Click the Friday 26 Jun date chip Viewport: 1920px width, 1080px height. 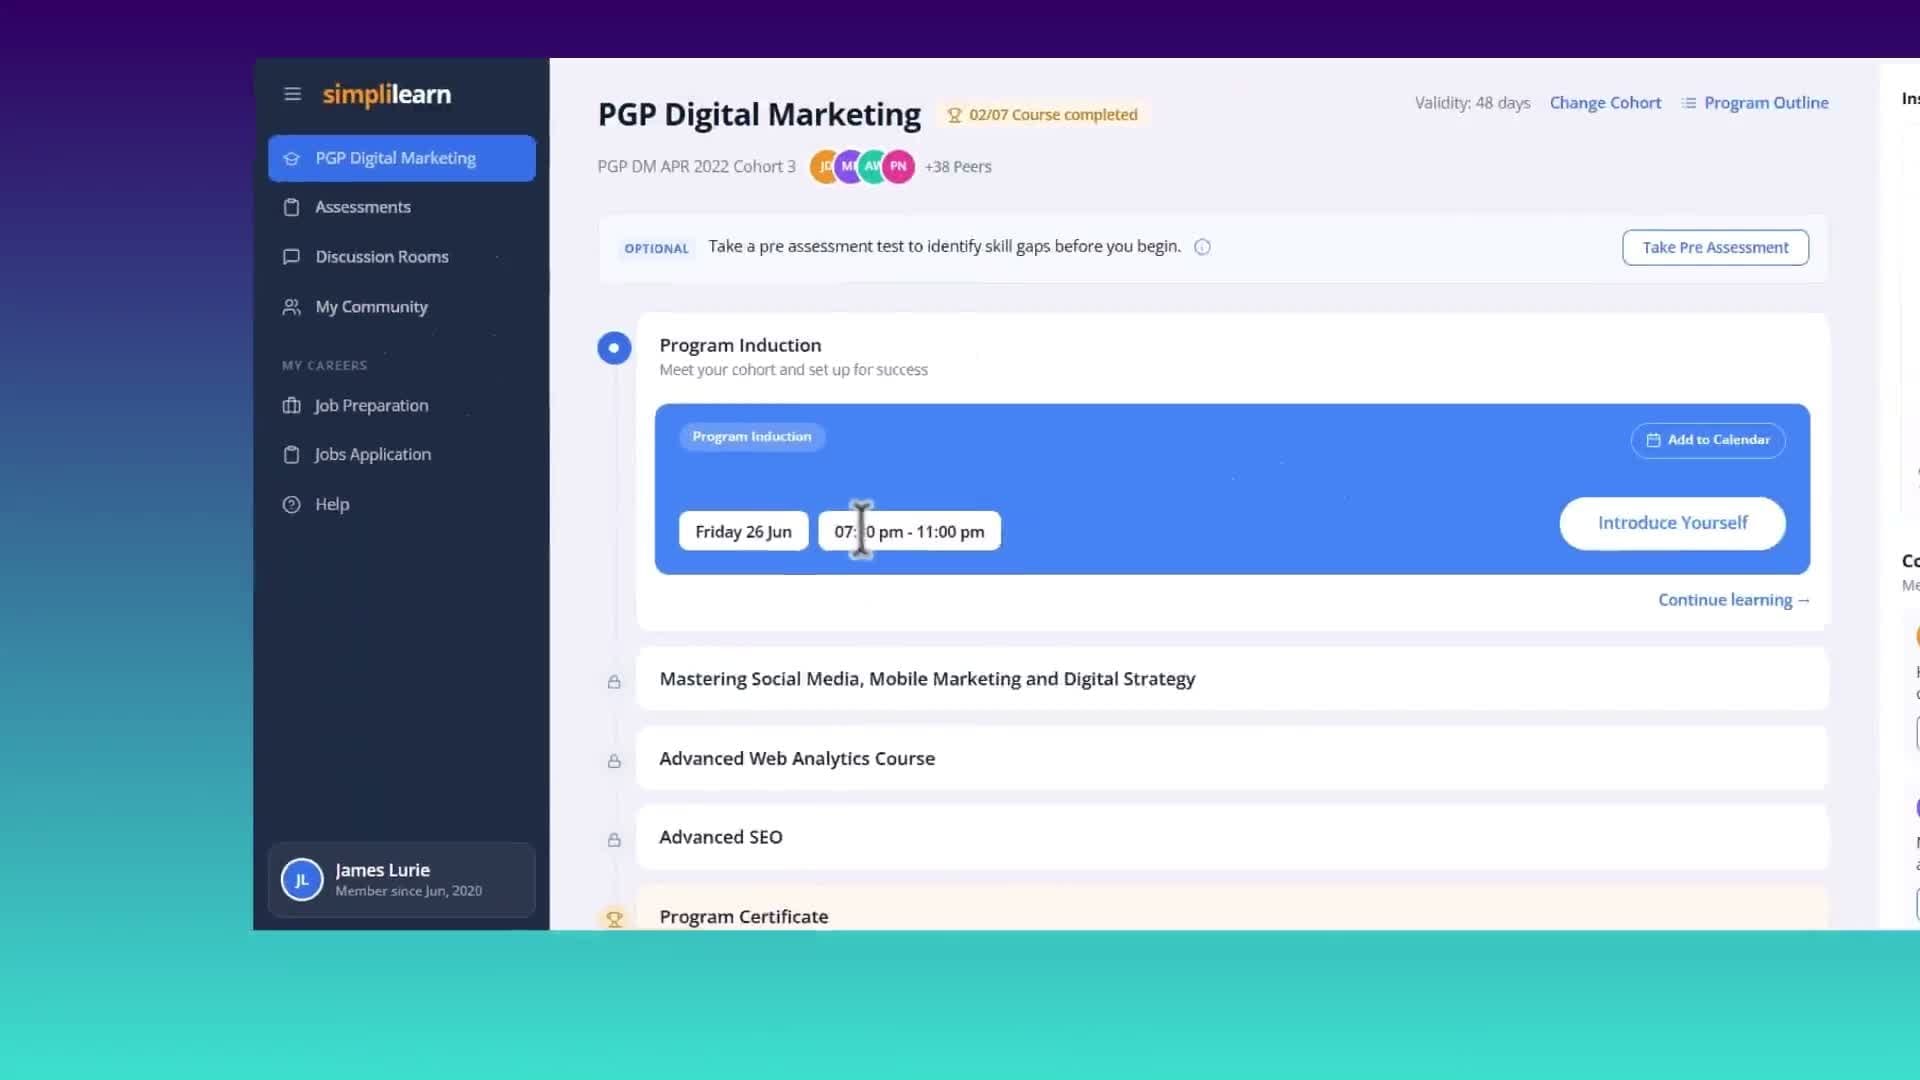point(743,531)
